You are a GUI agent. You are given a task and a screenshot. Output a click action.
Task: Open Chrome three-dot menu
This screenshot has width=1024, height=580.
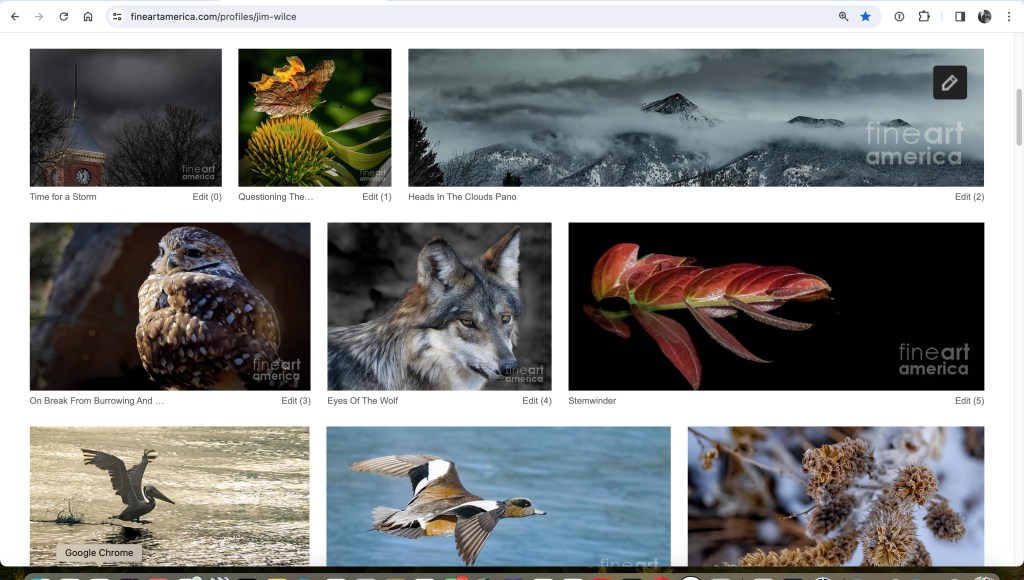tap(1008, 17)
